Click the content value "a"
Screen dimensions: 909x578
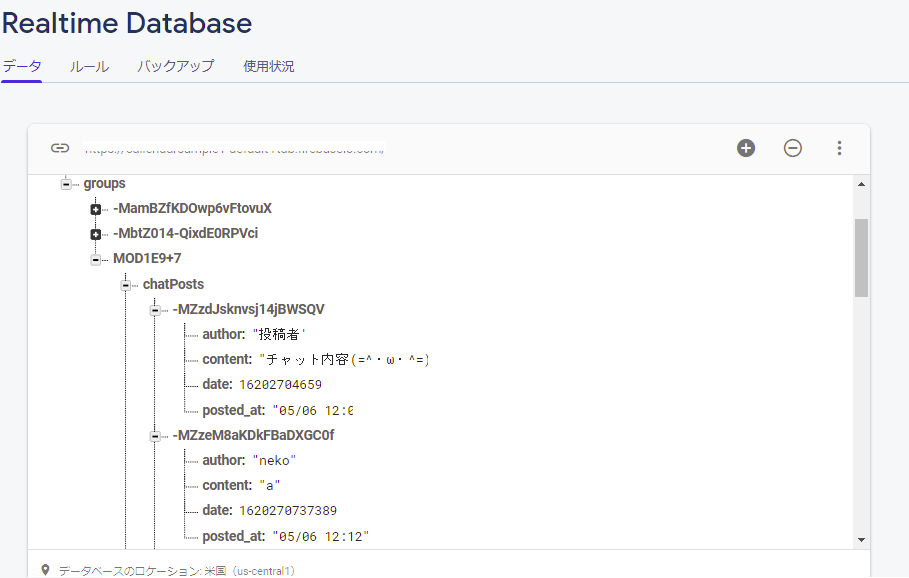(x=270, y=486)
